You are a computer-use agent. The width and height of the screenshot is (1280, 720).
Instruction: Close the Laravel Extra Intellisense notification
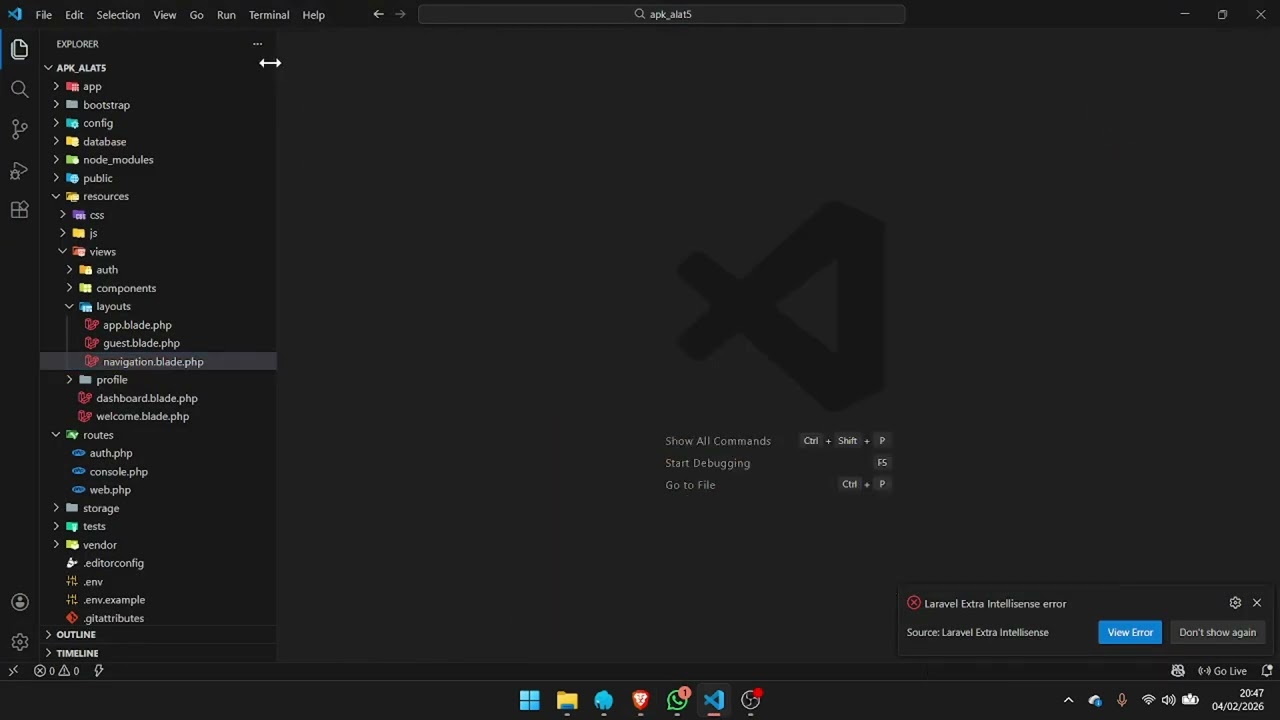pos(1257,603)
